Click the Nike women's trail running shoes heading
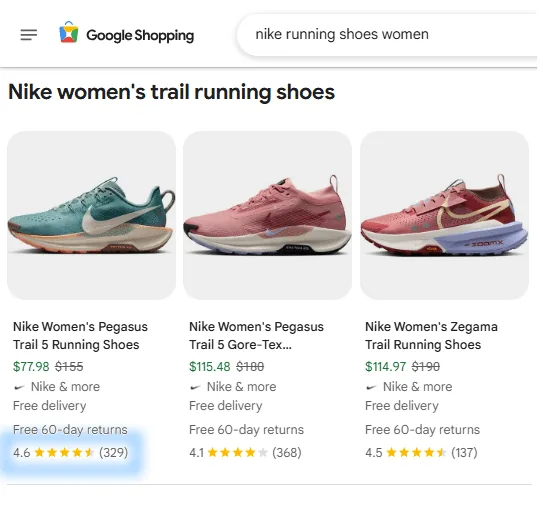The width and height of the screenshot is (543, 506). tap(171, 92)
